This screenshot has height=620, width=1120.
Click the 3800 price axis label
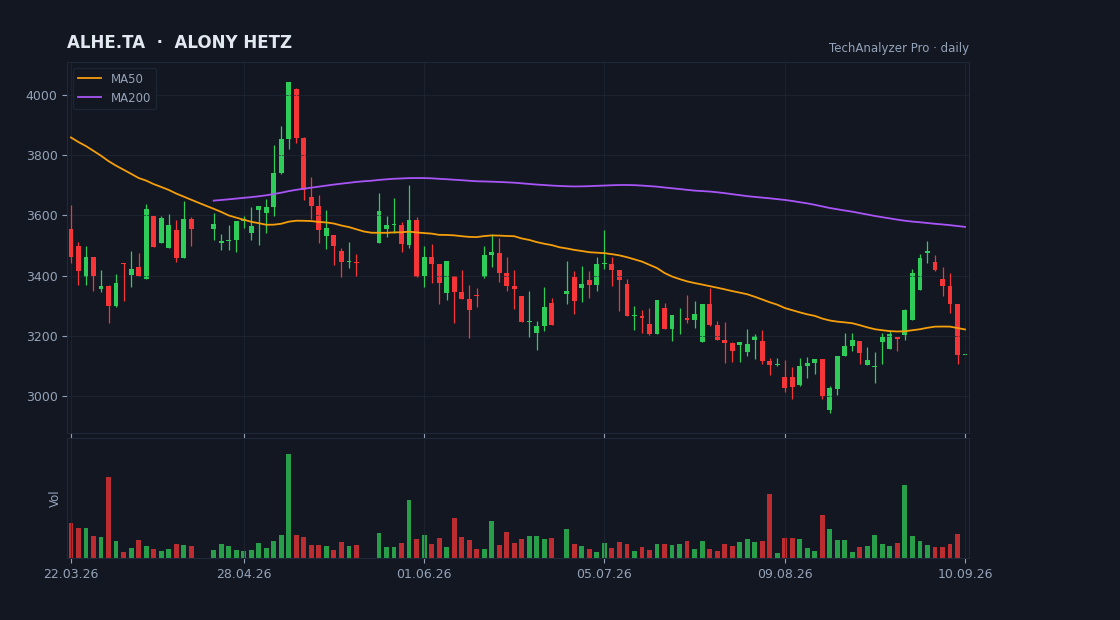[x=41, y=156]
